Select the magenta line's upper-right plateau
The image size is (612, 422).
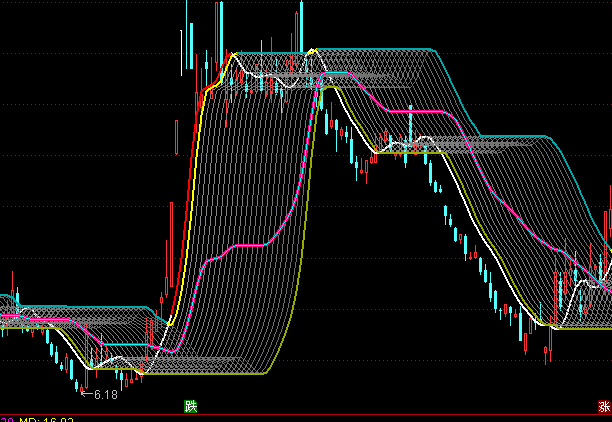click(410, 110)
